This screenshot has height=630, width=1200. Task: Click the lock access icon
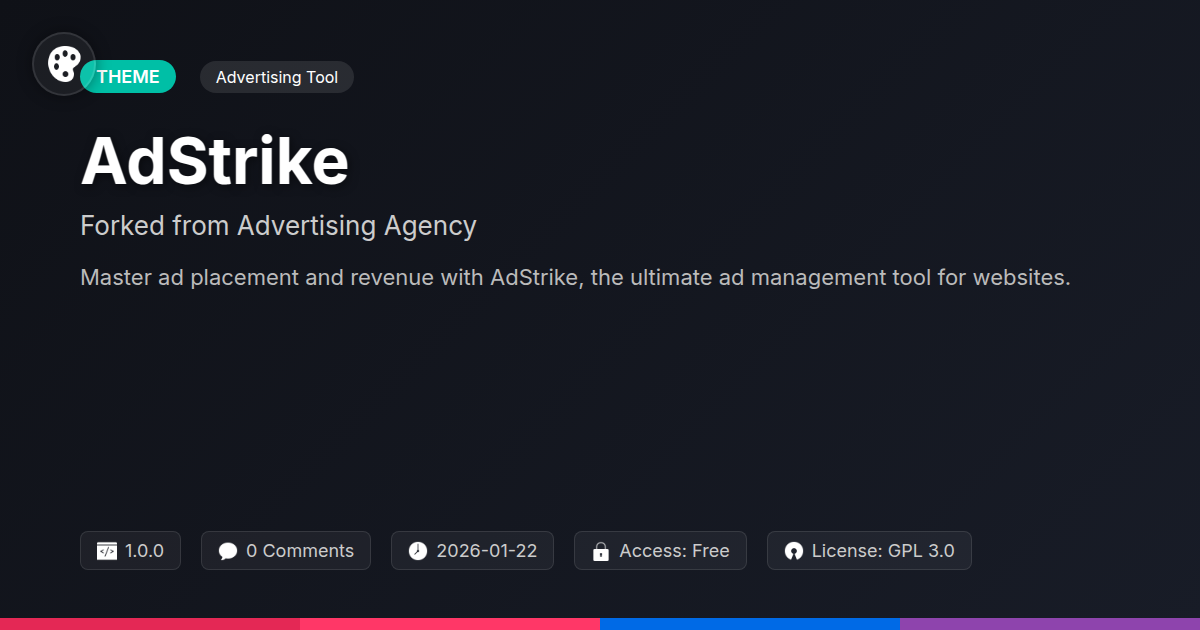click(601, 551)
